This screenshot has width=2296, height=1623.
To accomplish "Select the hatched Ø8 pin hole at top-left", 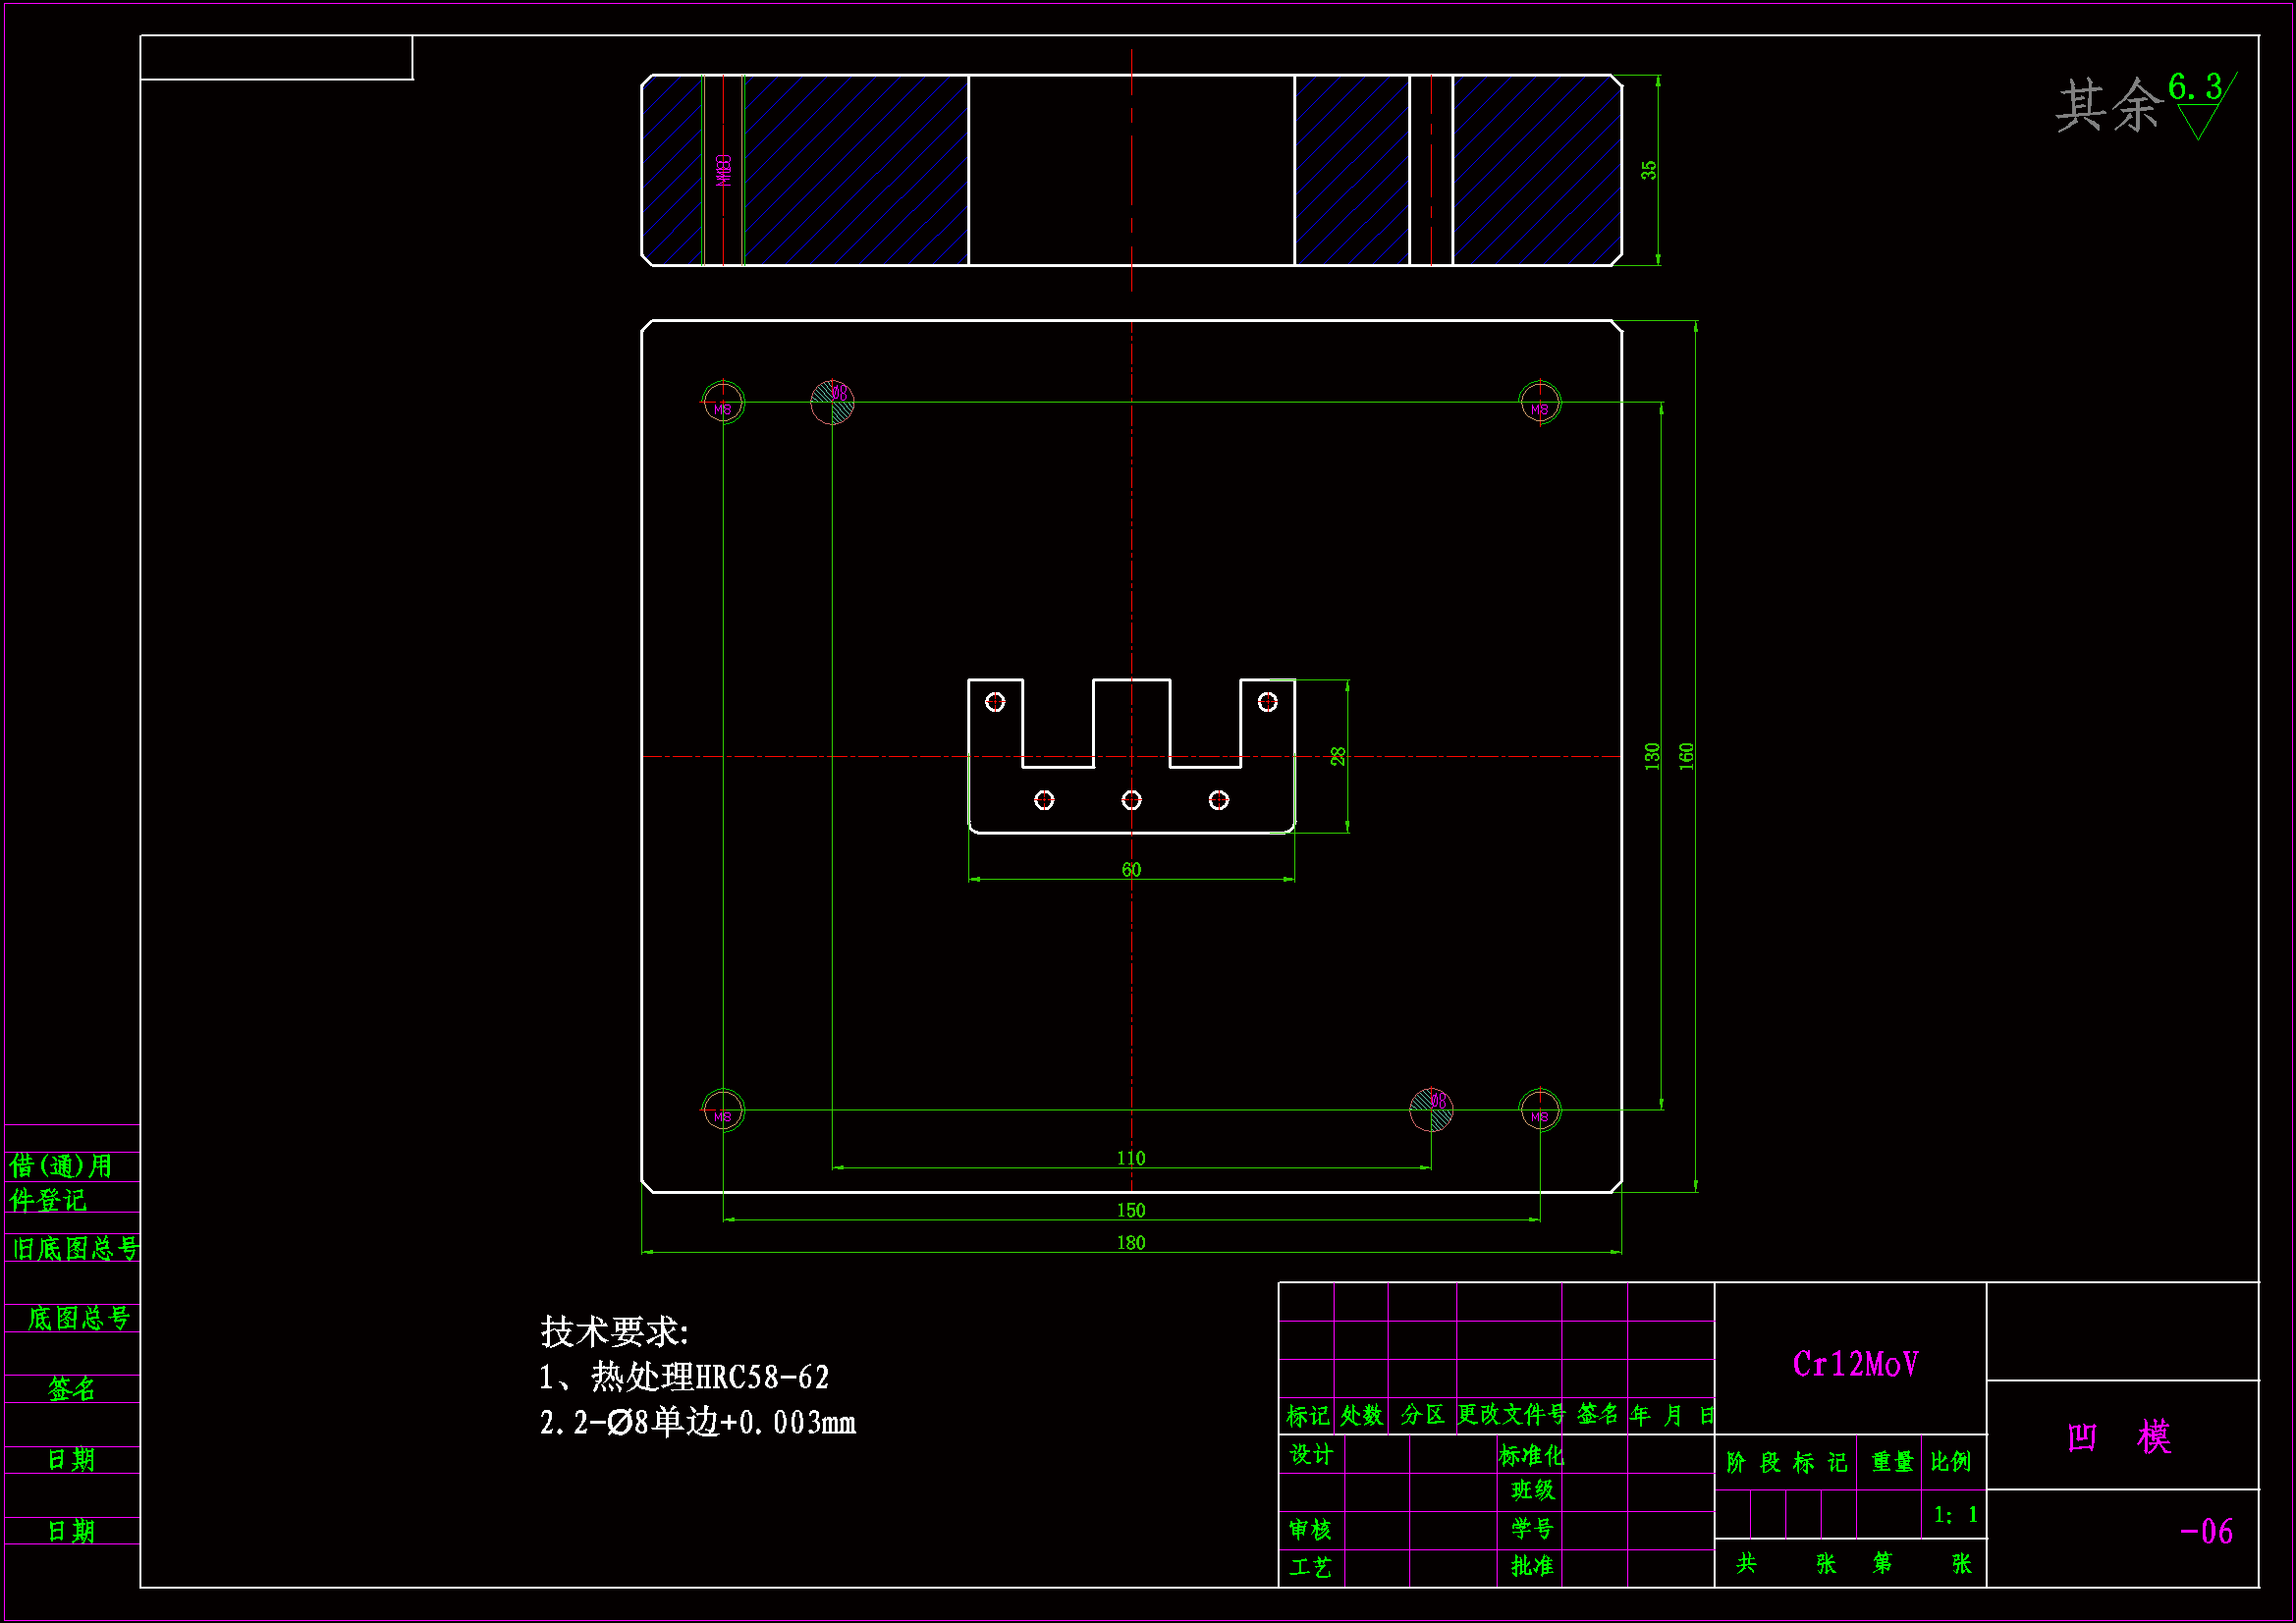I will 832,402.
